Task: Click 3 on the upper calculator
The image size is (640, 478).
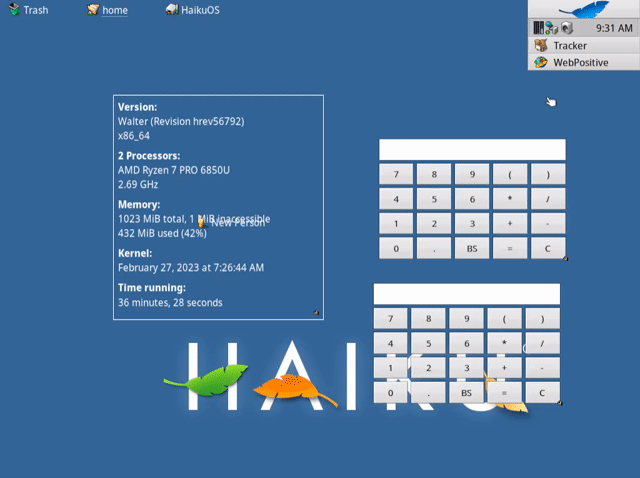Action: click(x=472, y=224)
